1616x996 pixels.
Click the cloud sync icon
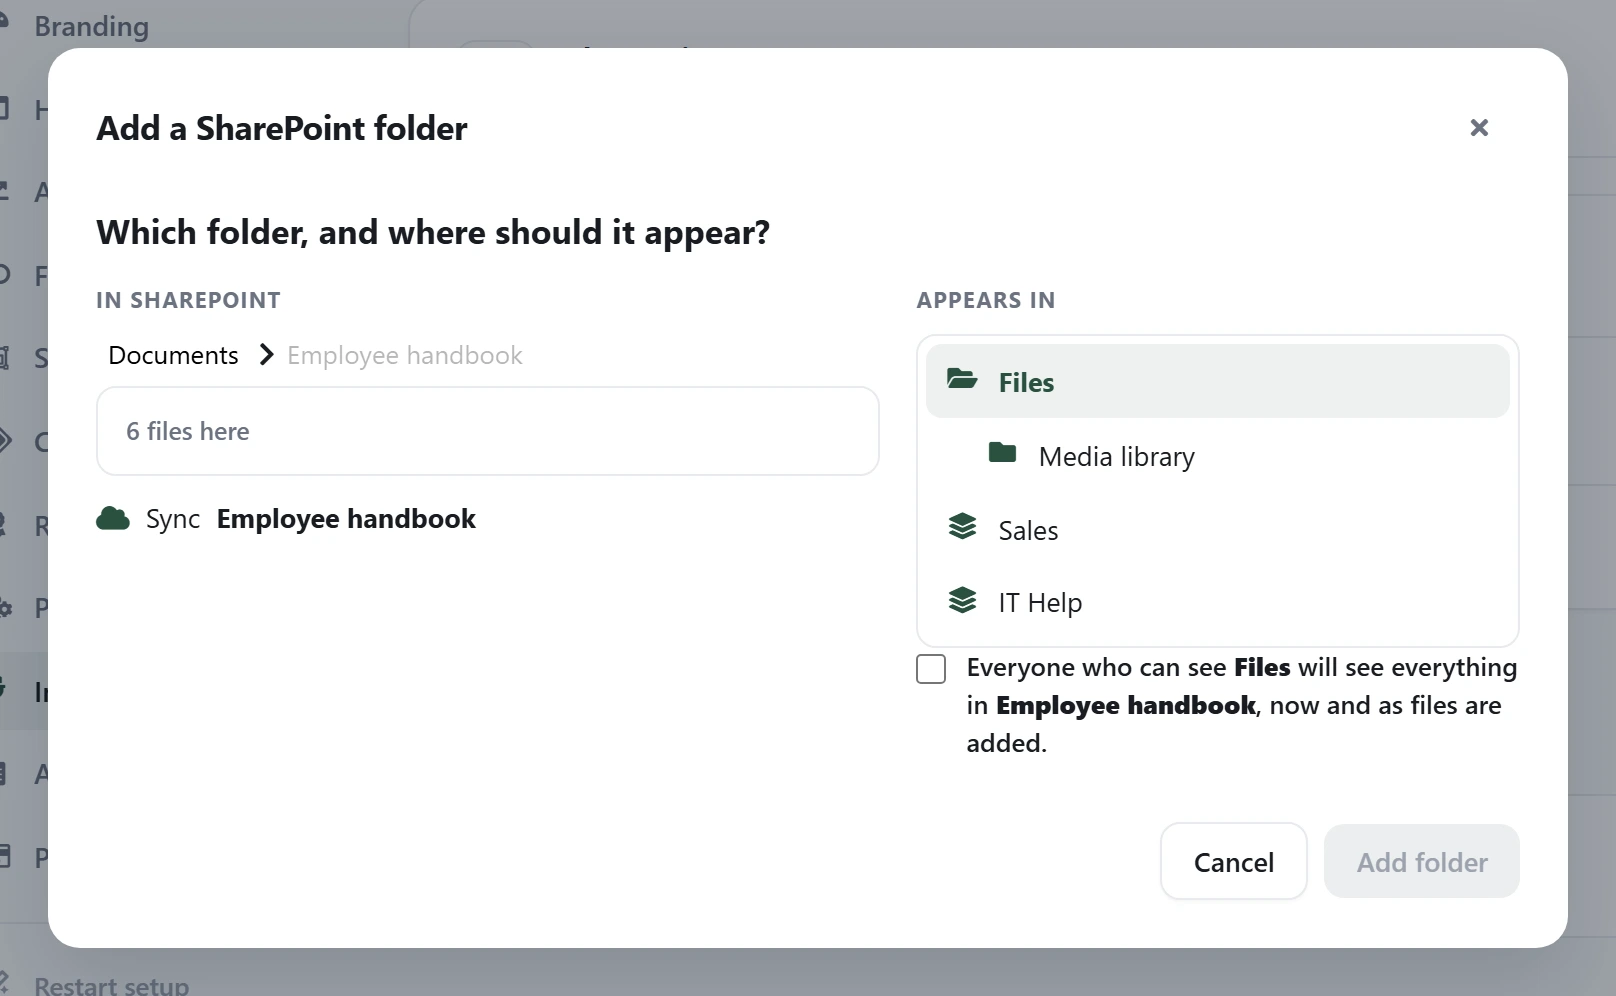click(x=113, y=518)
